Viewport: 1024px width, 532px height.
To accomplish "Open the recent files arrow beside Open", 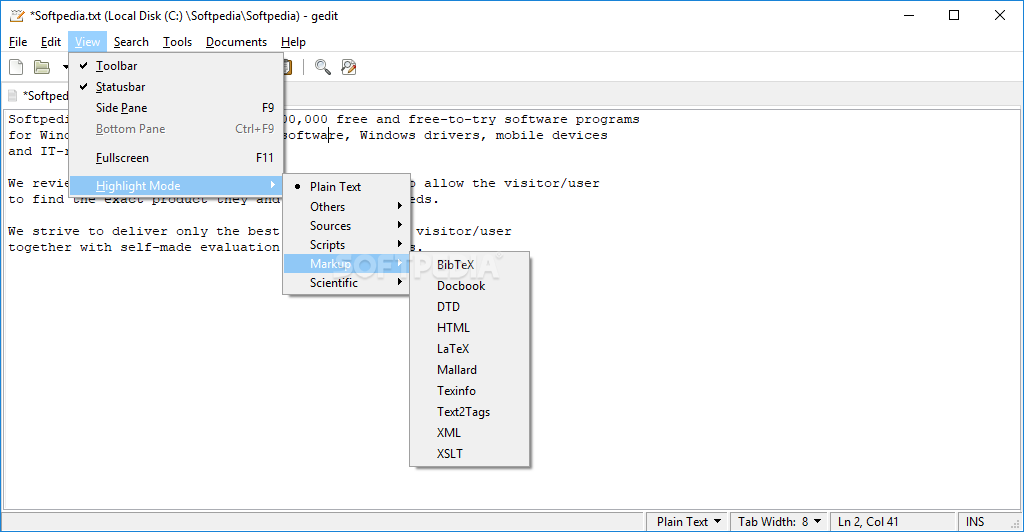I will pos(65,67).
